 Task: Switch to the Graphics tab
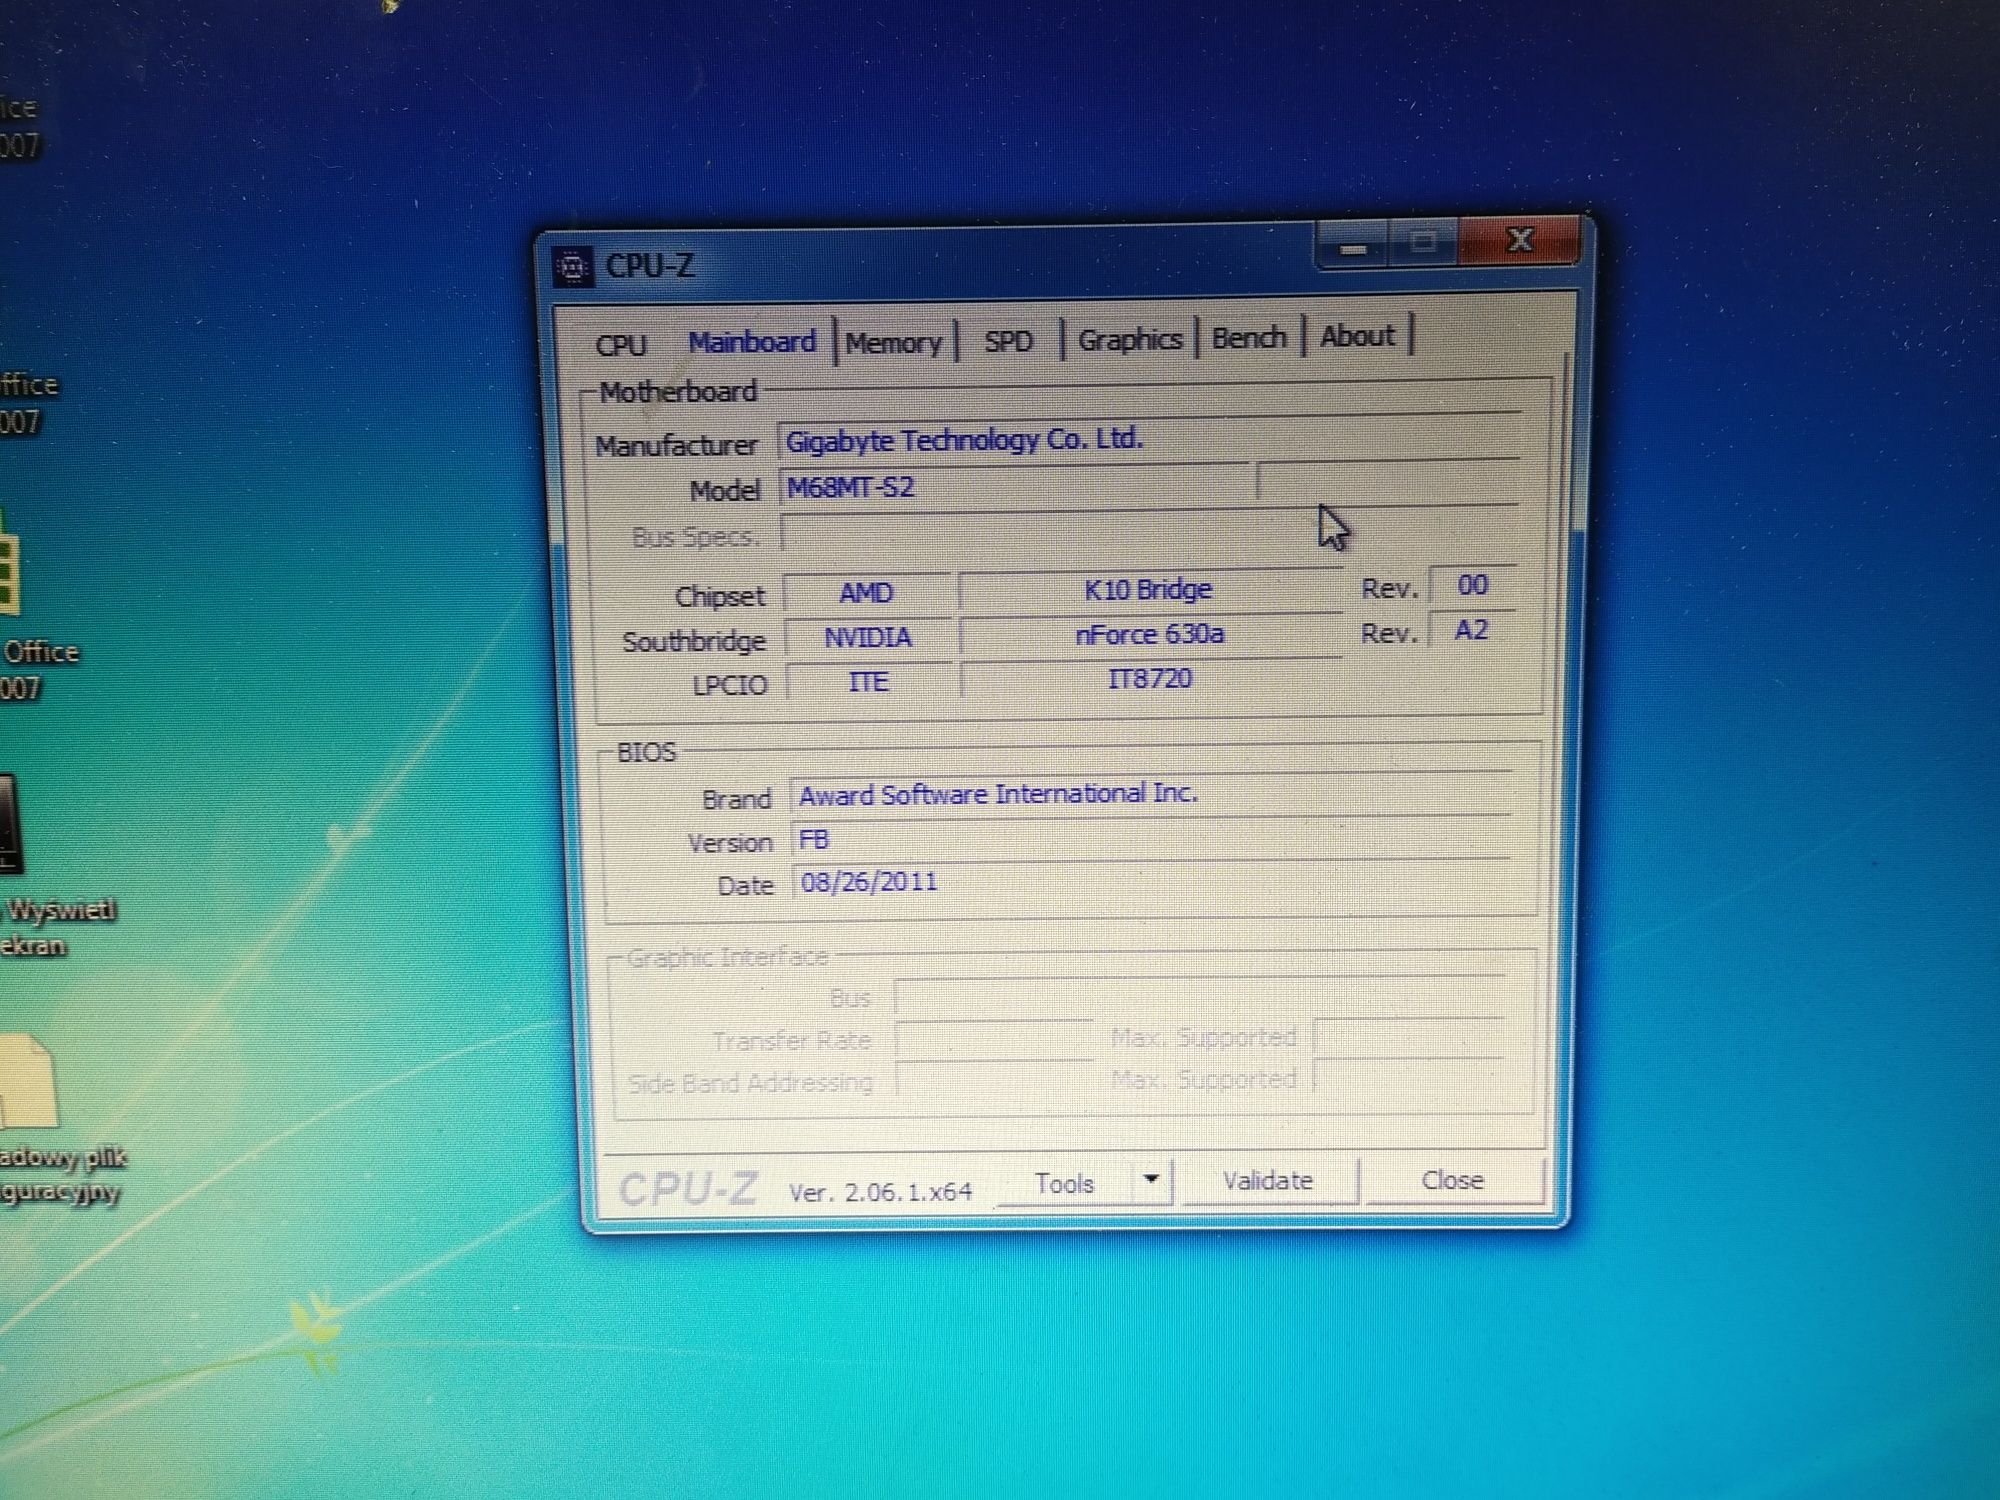pos(1130,339)
